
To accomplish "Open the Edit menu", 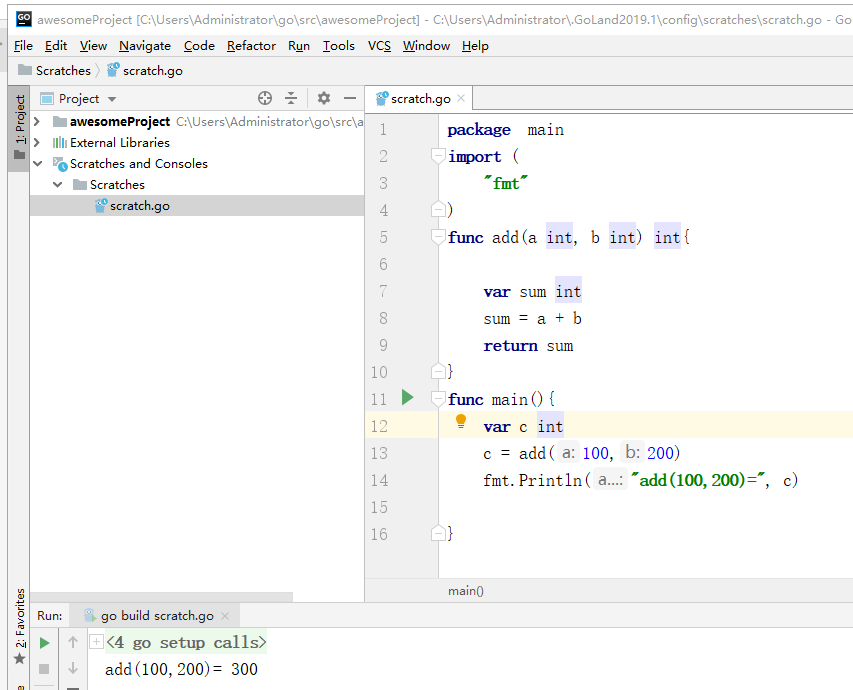I will tap(56, 46).
